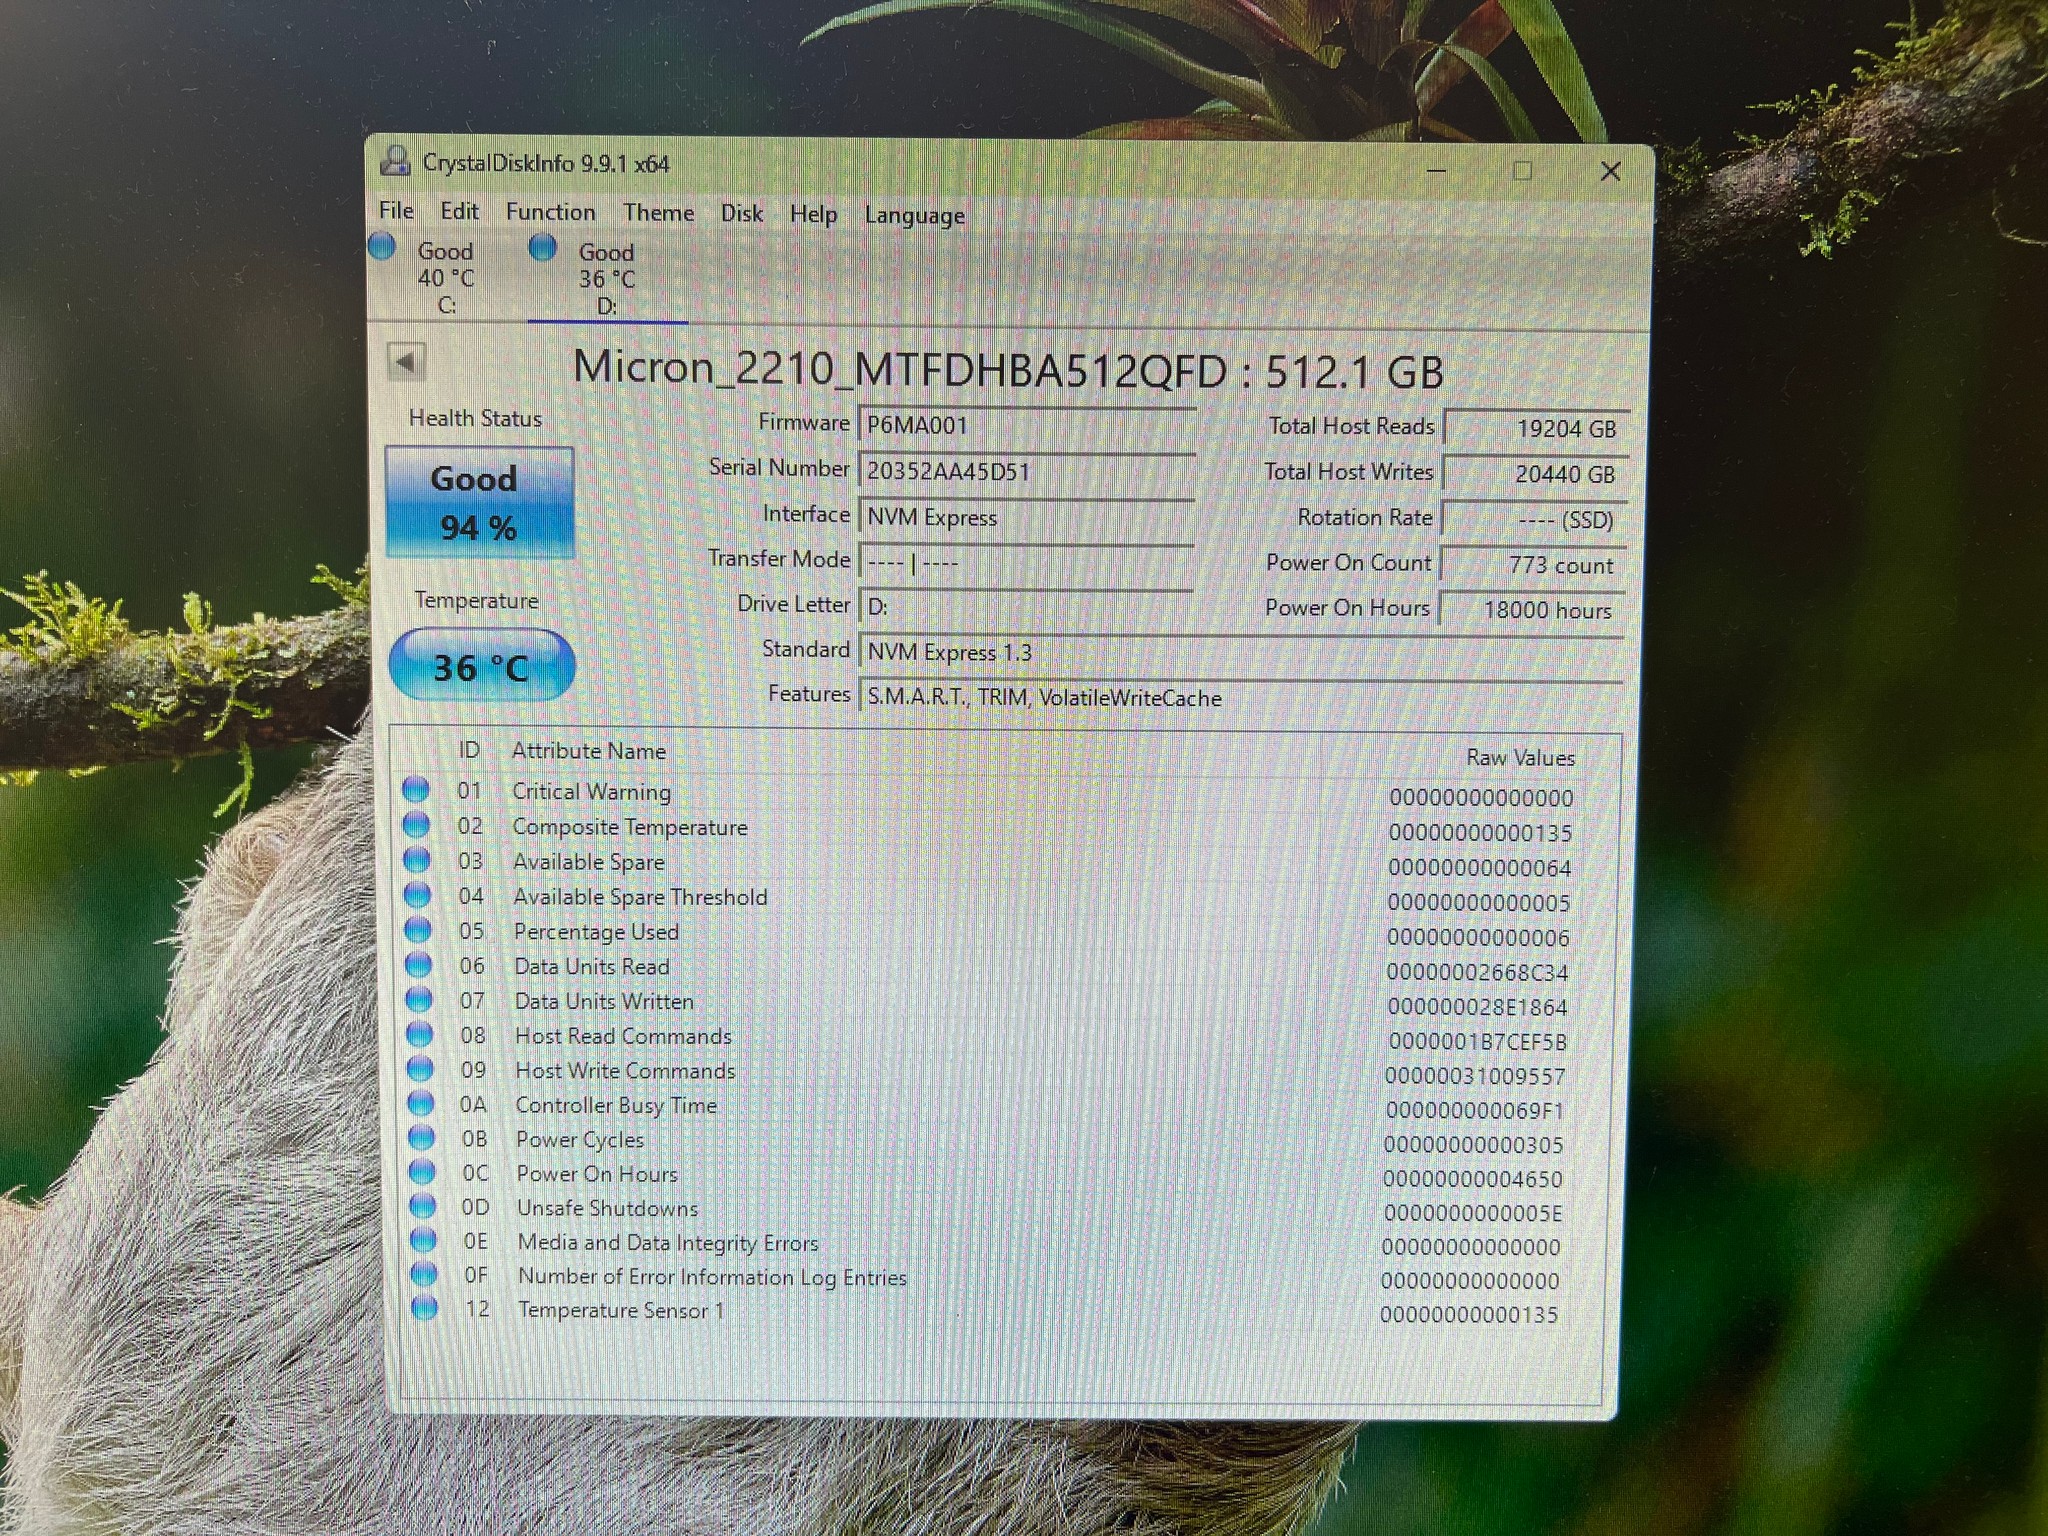The image size is (2048, 1536).
Task: Select the D: drive tab showing 36 °C
Action: [607, 278]
